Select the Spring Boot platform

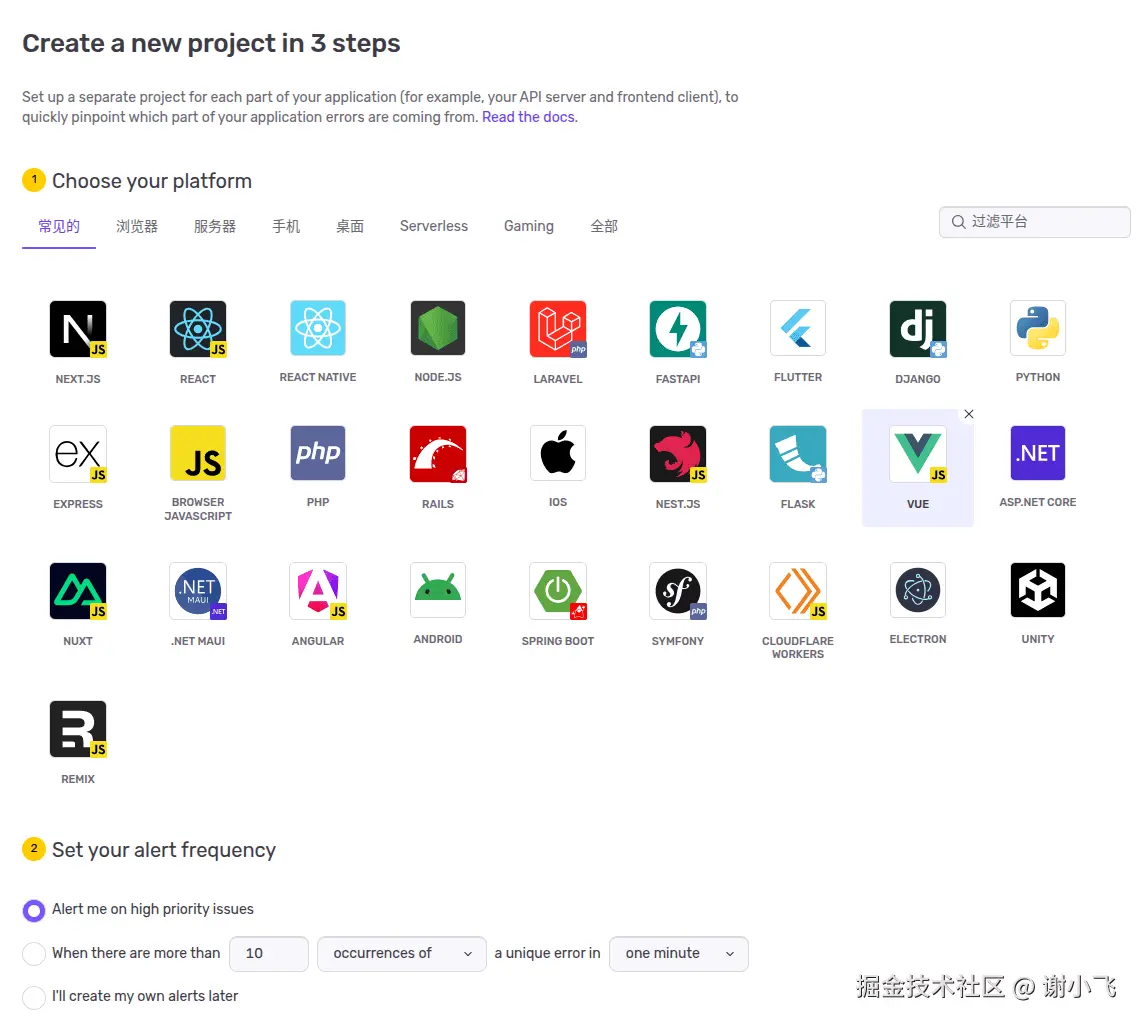pyautogui.click(x=557, y=591)
